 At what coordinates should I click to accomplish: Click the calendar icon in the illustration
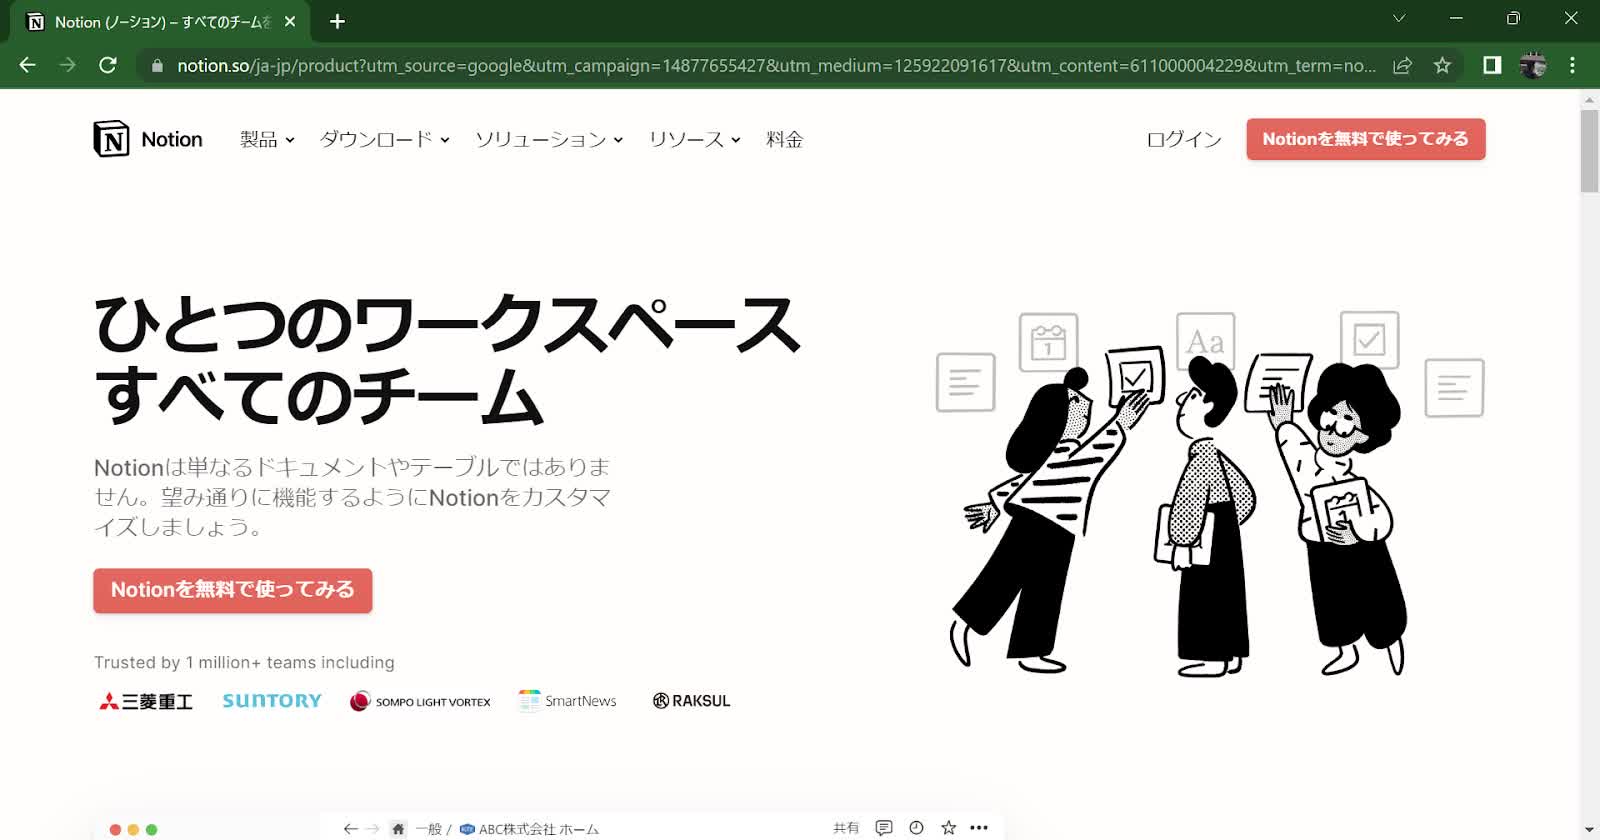tap(1048, 342)
